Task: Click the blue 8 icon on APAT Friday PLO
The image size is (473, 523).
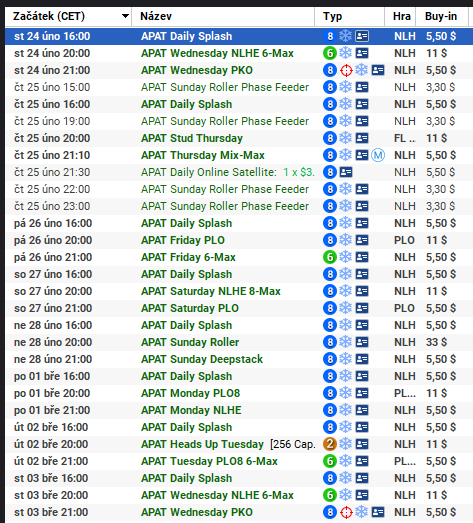Action: click(x=330, y=240)
